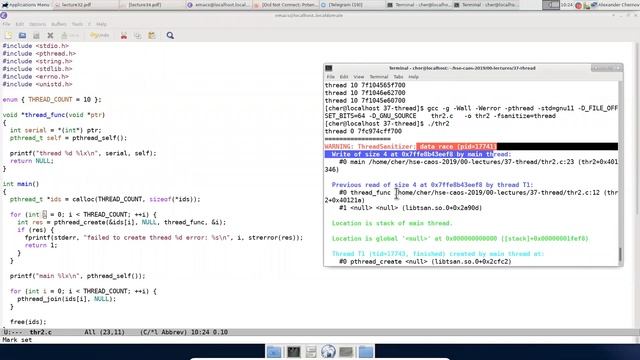This screenshot has height=360, width=640.
Task: Switch to first Terminal taskbar window
Action: (418, 5)
